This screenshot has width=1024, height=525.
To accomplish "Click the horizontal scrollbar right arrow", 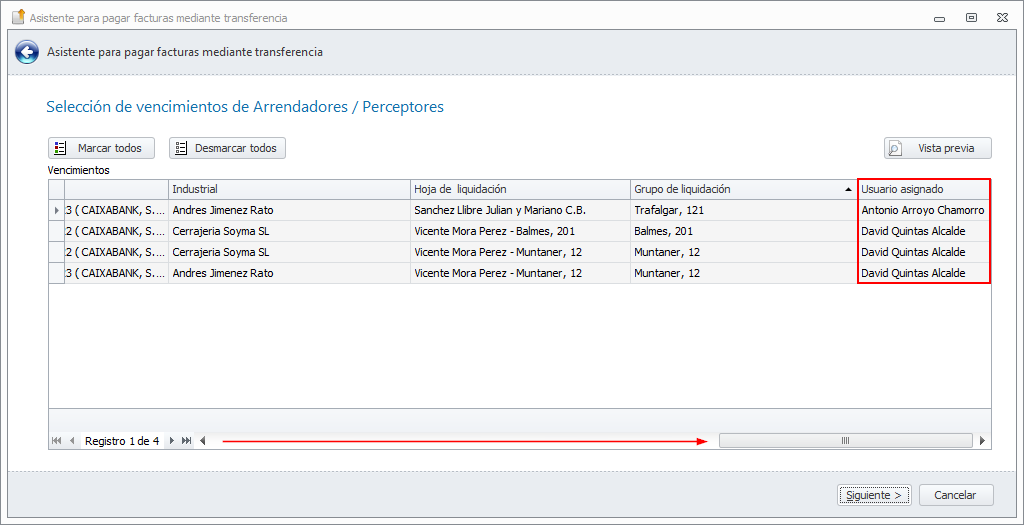I will pos(982,441).
